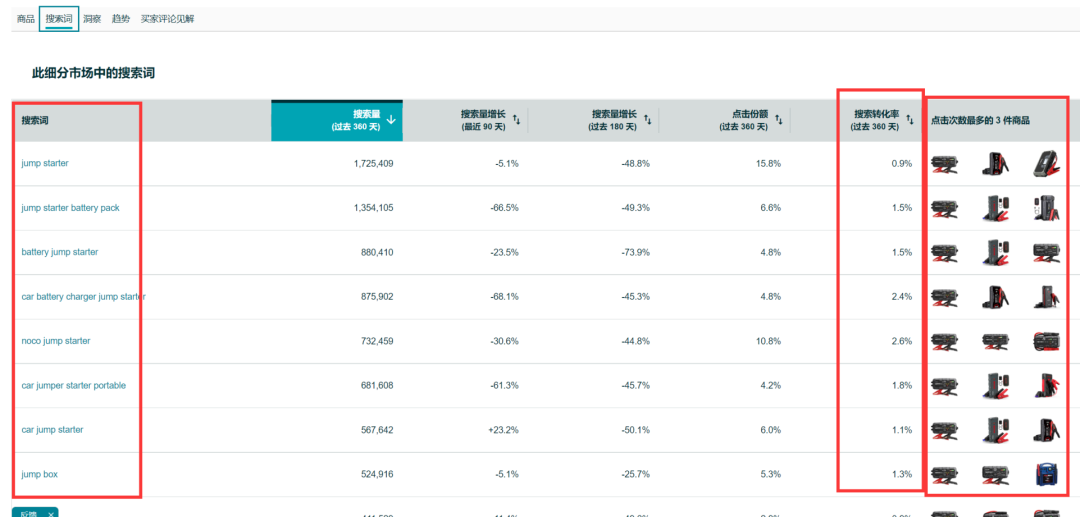The height and width of the screenshot is (517, 1080).
Task: Open "battery jump starter" search term link
Action: (60, 252)
